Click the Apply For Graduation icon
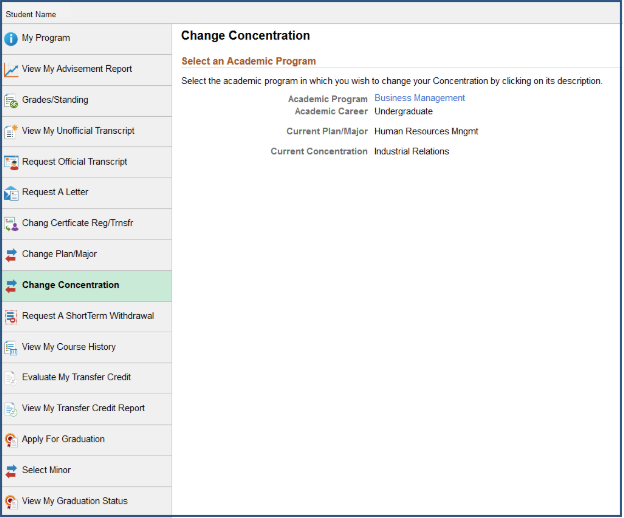The width and height of the screenshot is (624, 518). coord(11,440)
